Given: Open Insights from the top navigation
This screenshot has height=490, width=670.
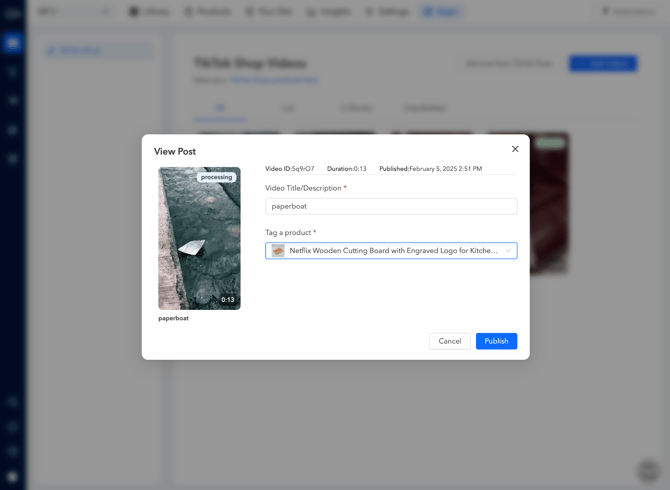Looking at the screenshot, I should [x=328, y=12].
